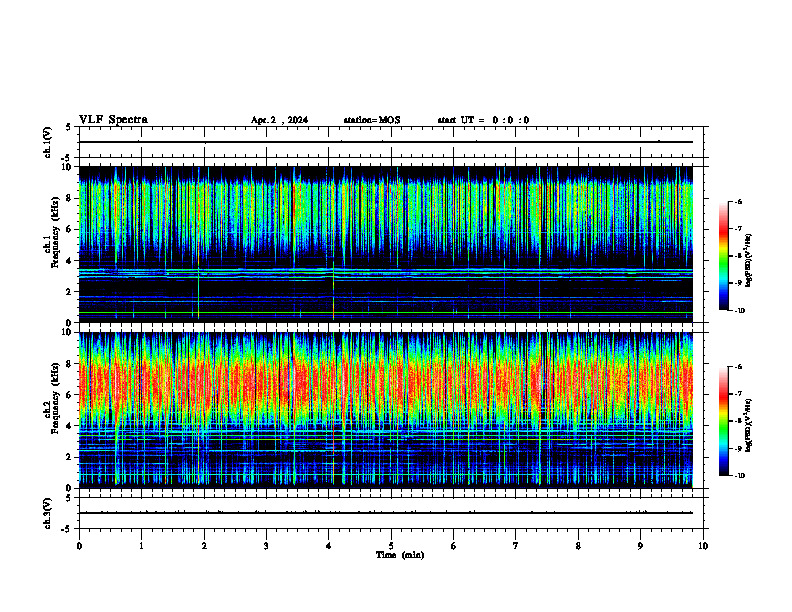Click the "-6" label on ch.1 color bar
This screenshot has width=792, height=612.
[x=738, y=201]
